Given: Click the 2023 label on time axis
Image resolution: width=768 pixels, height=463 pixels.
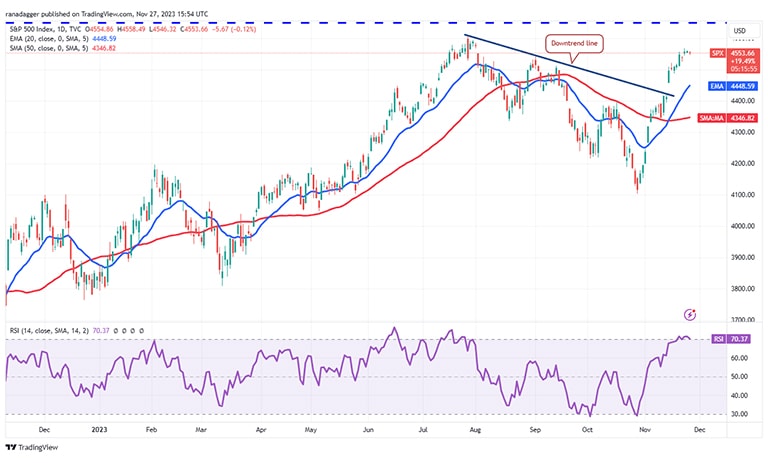Looking at the screenshot, I should [x=99, y=430].
